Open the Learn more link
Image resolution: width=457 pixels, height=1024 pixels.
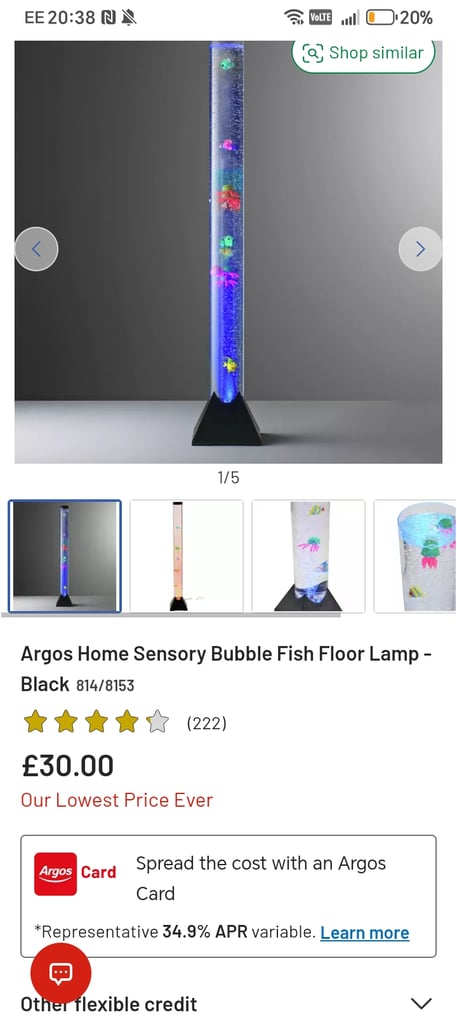coord(364,933)
